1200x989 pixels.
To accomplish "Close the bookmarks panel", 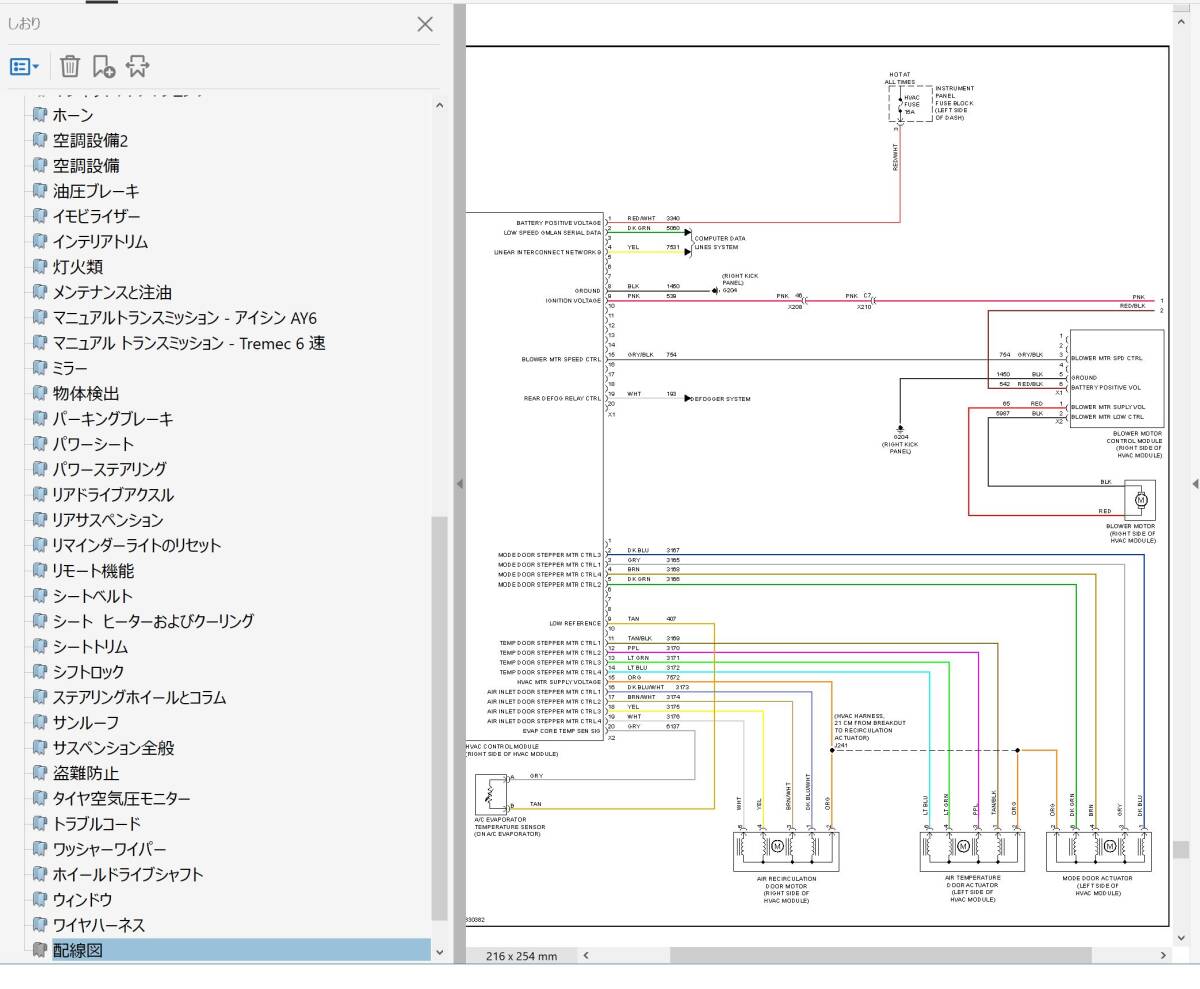I will [425, 24].
